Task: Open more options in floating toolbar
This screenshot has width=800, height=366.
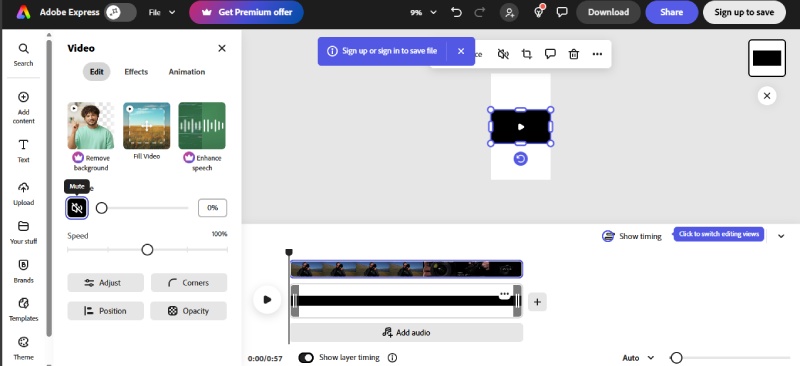Action: pyautogui.click(x=597, y=54)
